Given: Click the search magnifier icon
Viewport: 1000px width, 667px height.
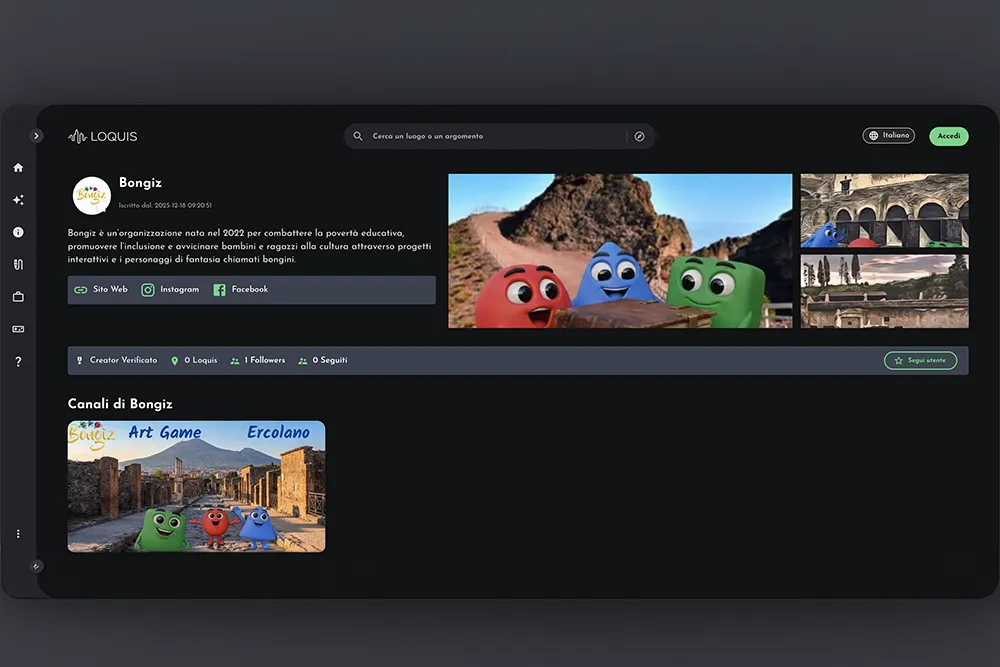Looking at the screenshot, I should (x=358, y=136).
